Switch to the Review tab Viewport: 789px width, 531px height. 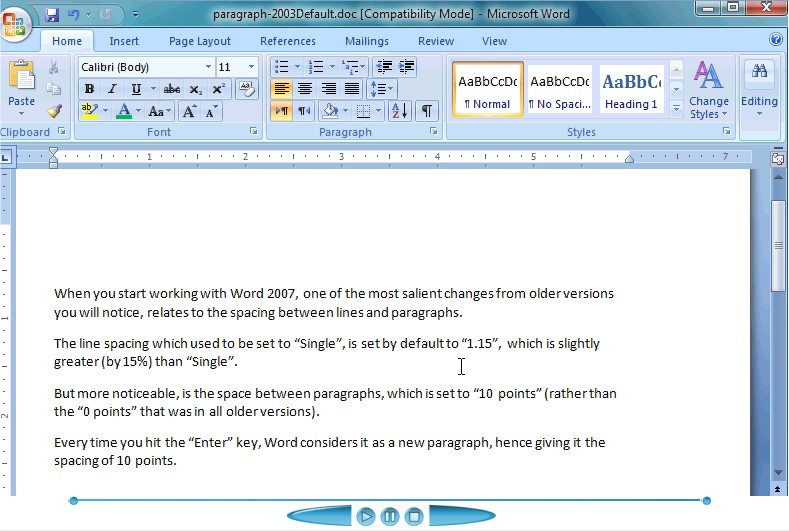pos(436,41)
